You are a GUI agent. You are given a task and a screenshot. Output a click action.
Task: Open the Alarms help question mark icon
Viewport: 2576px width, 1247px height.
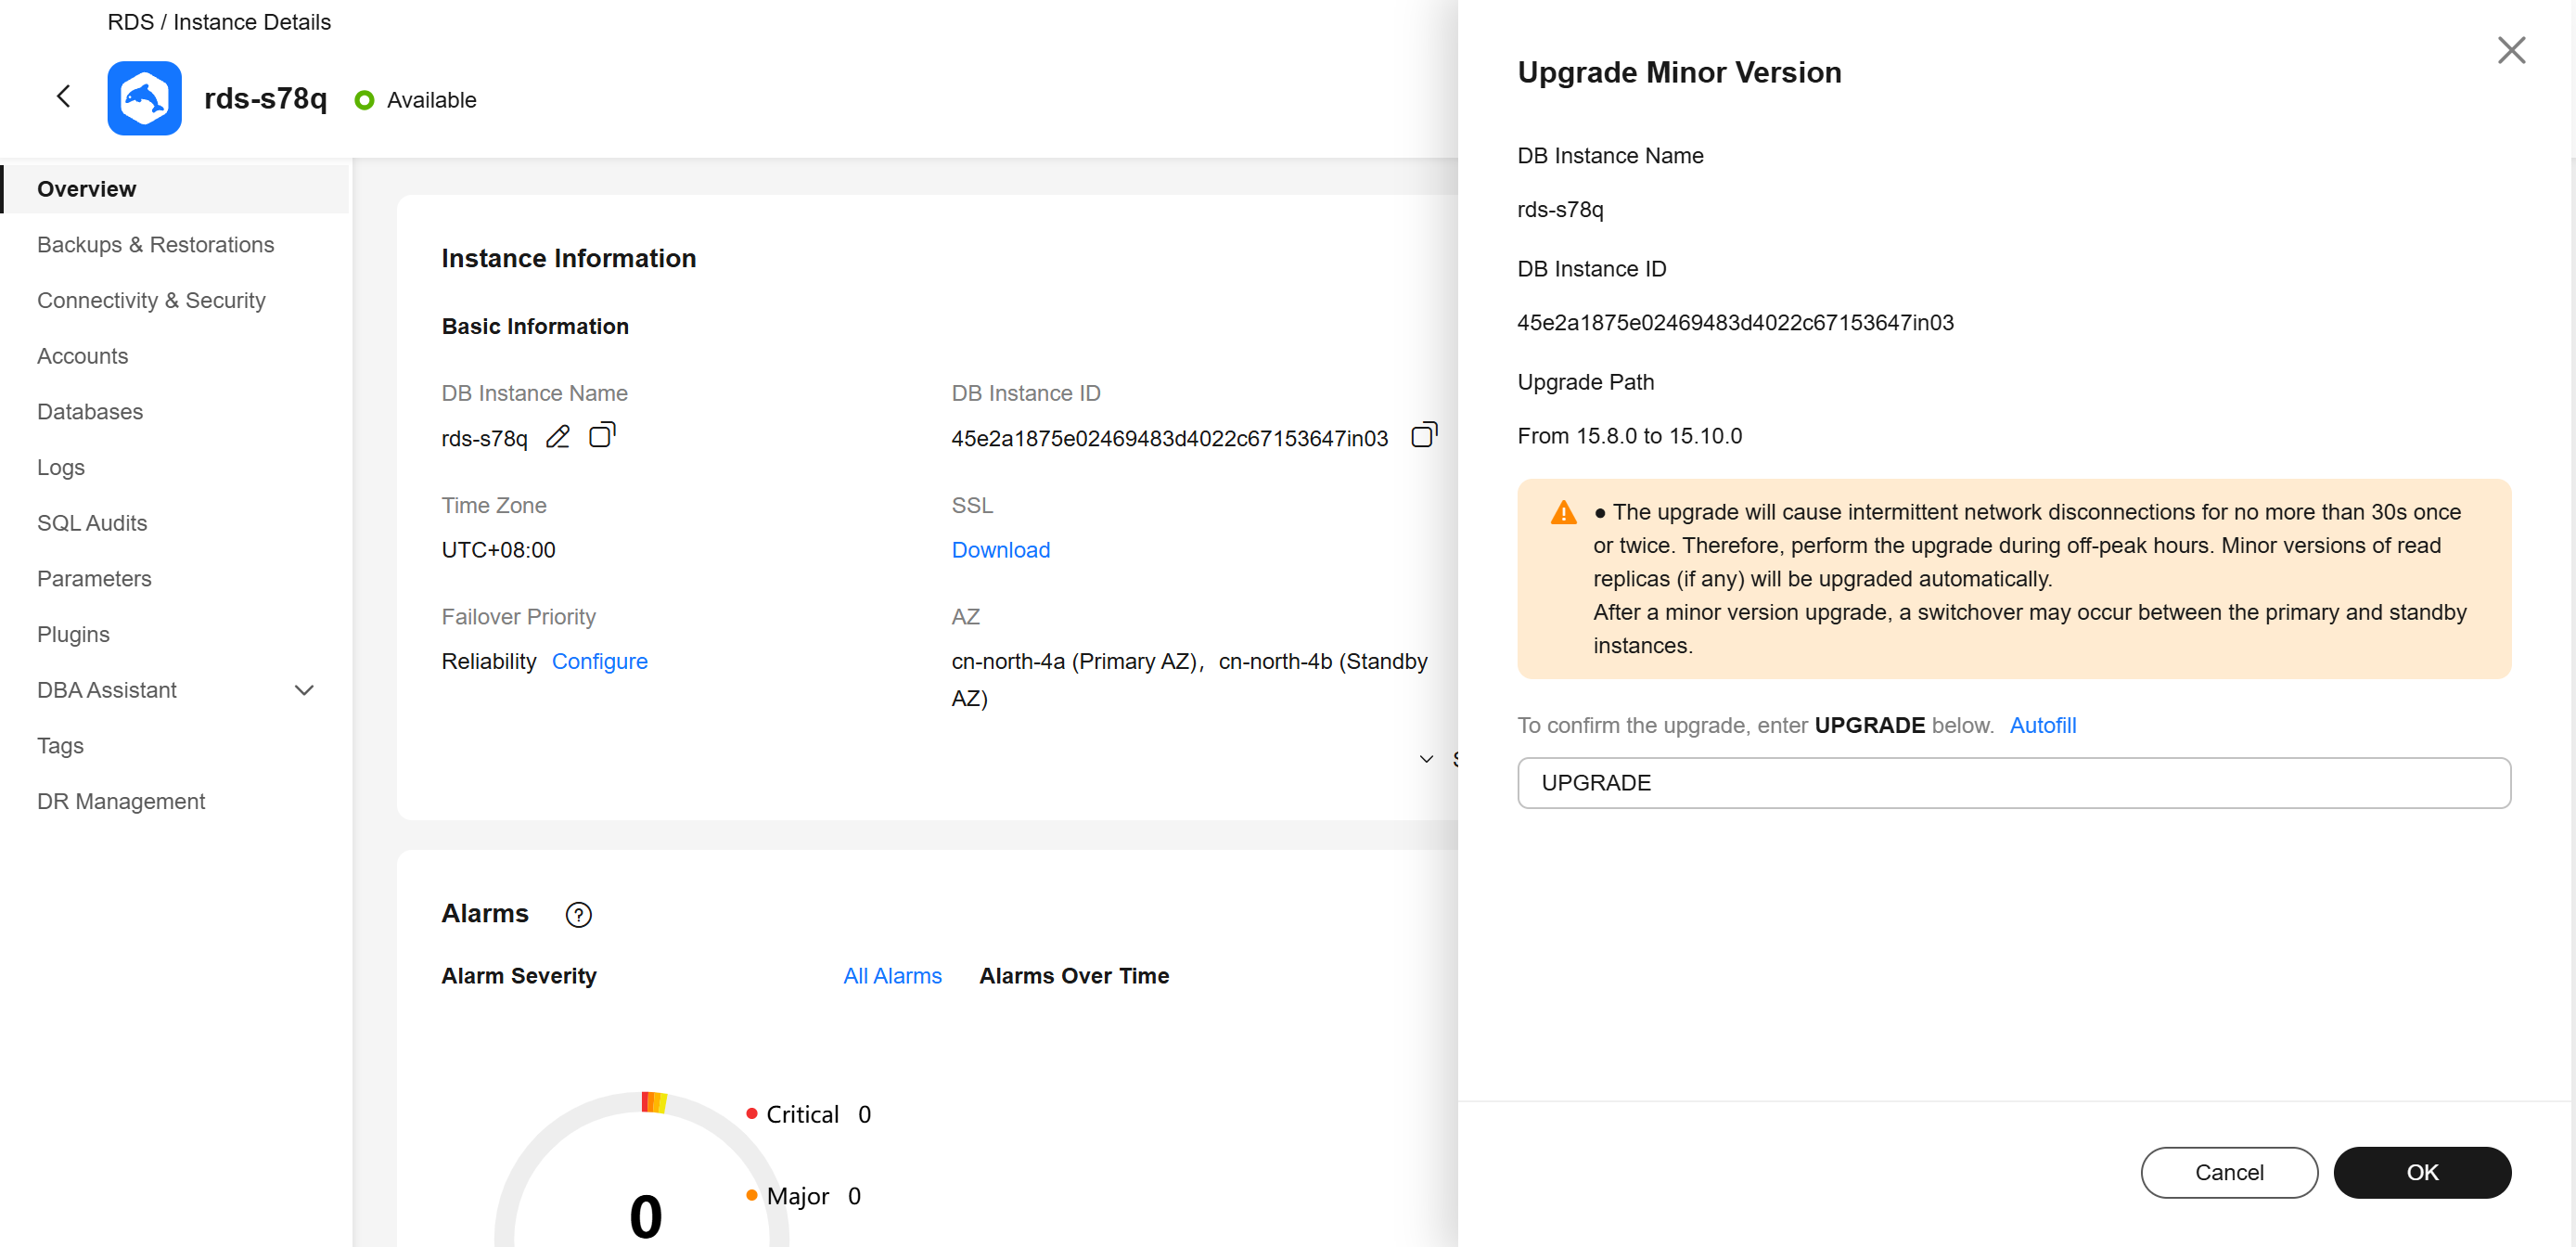pyautogui.click(x=578, y=914)
